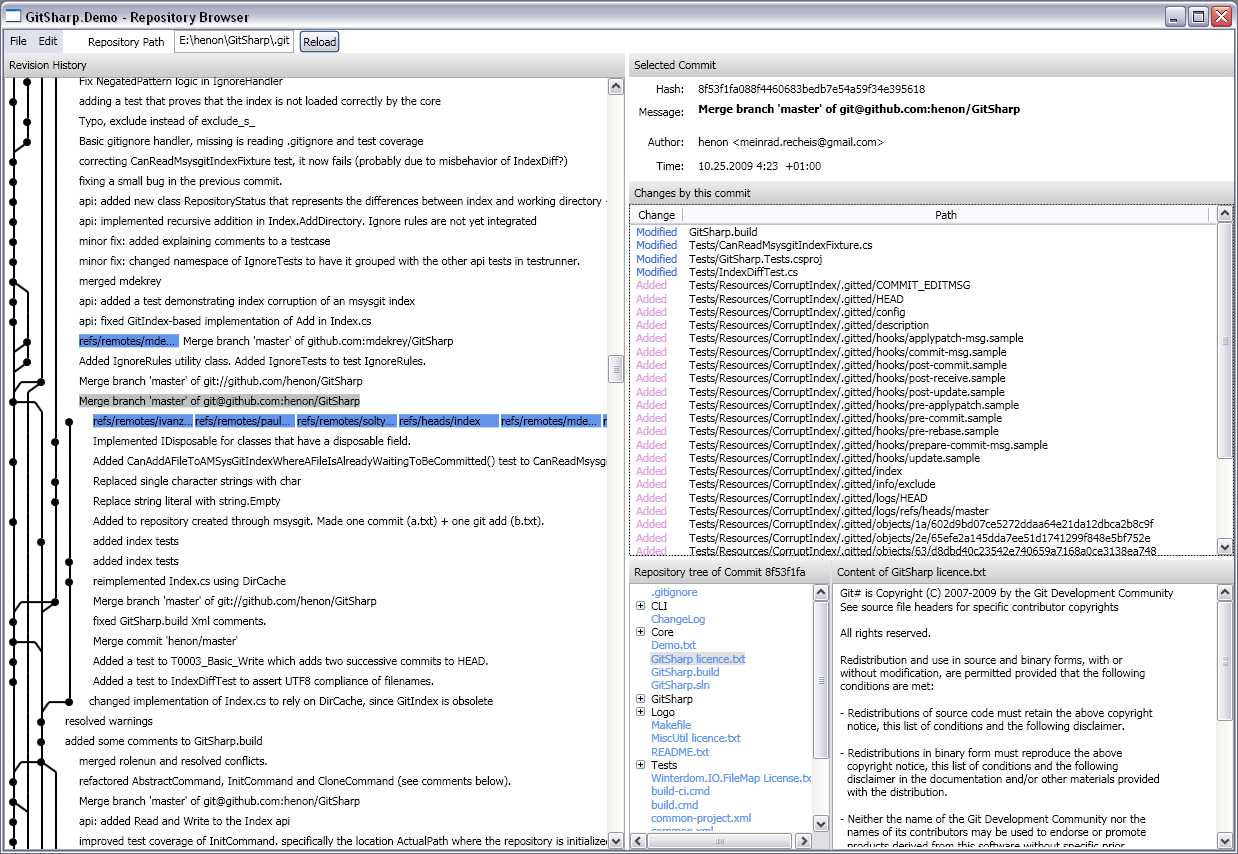
Task: Open MiscUtil licence.txt file
Action: 696,738
